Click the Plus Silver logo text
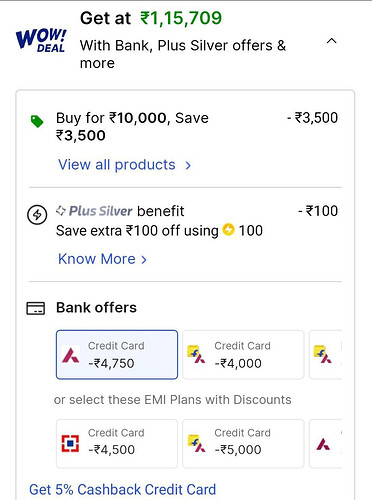Image resolution: width=372 pixels, height=500 pixels. click(94, 211)
